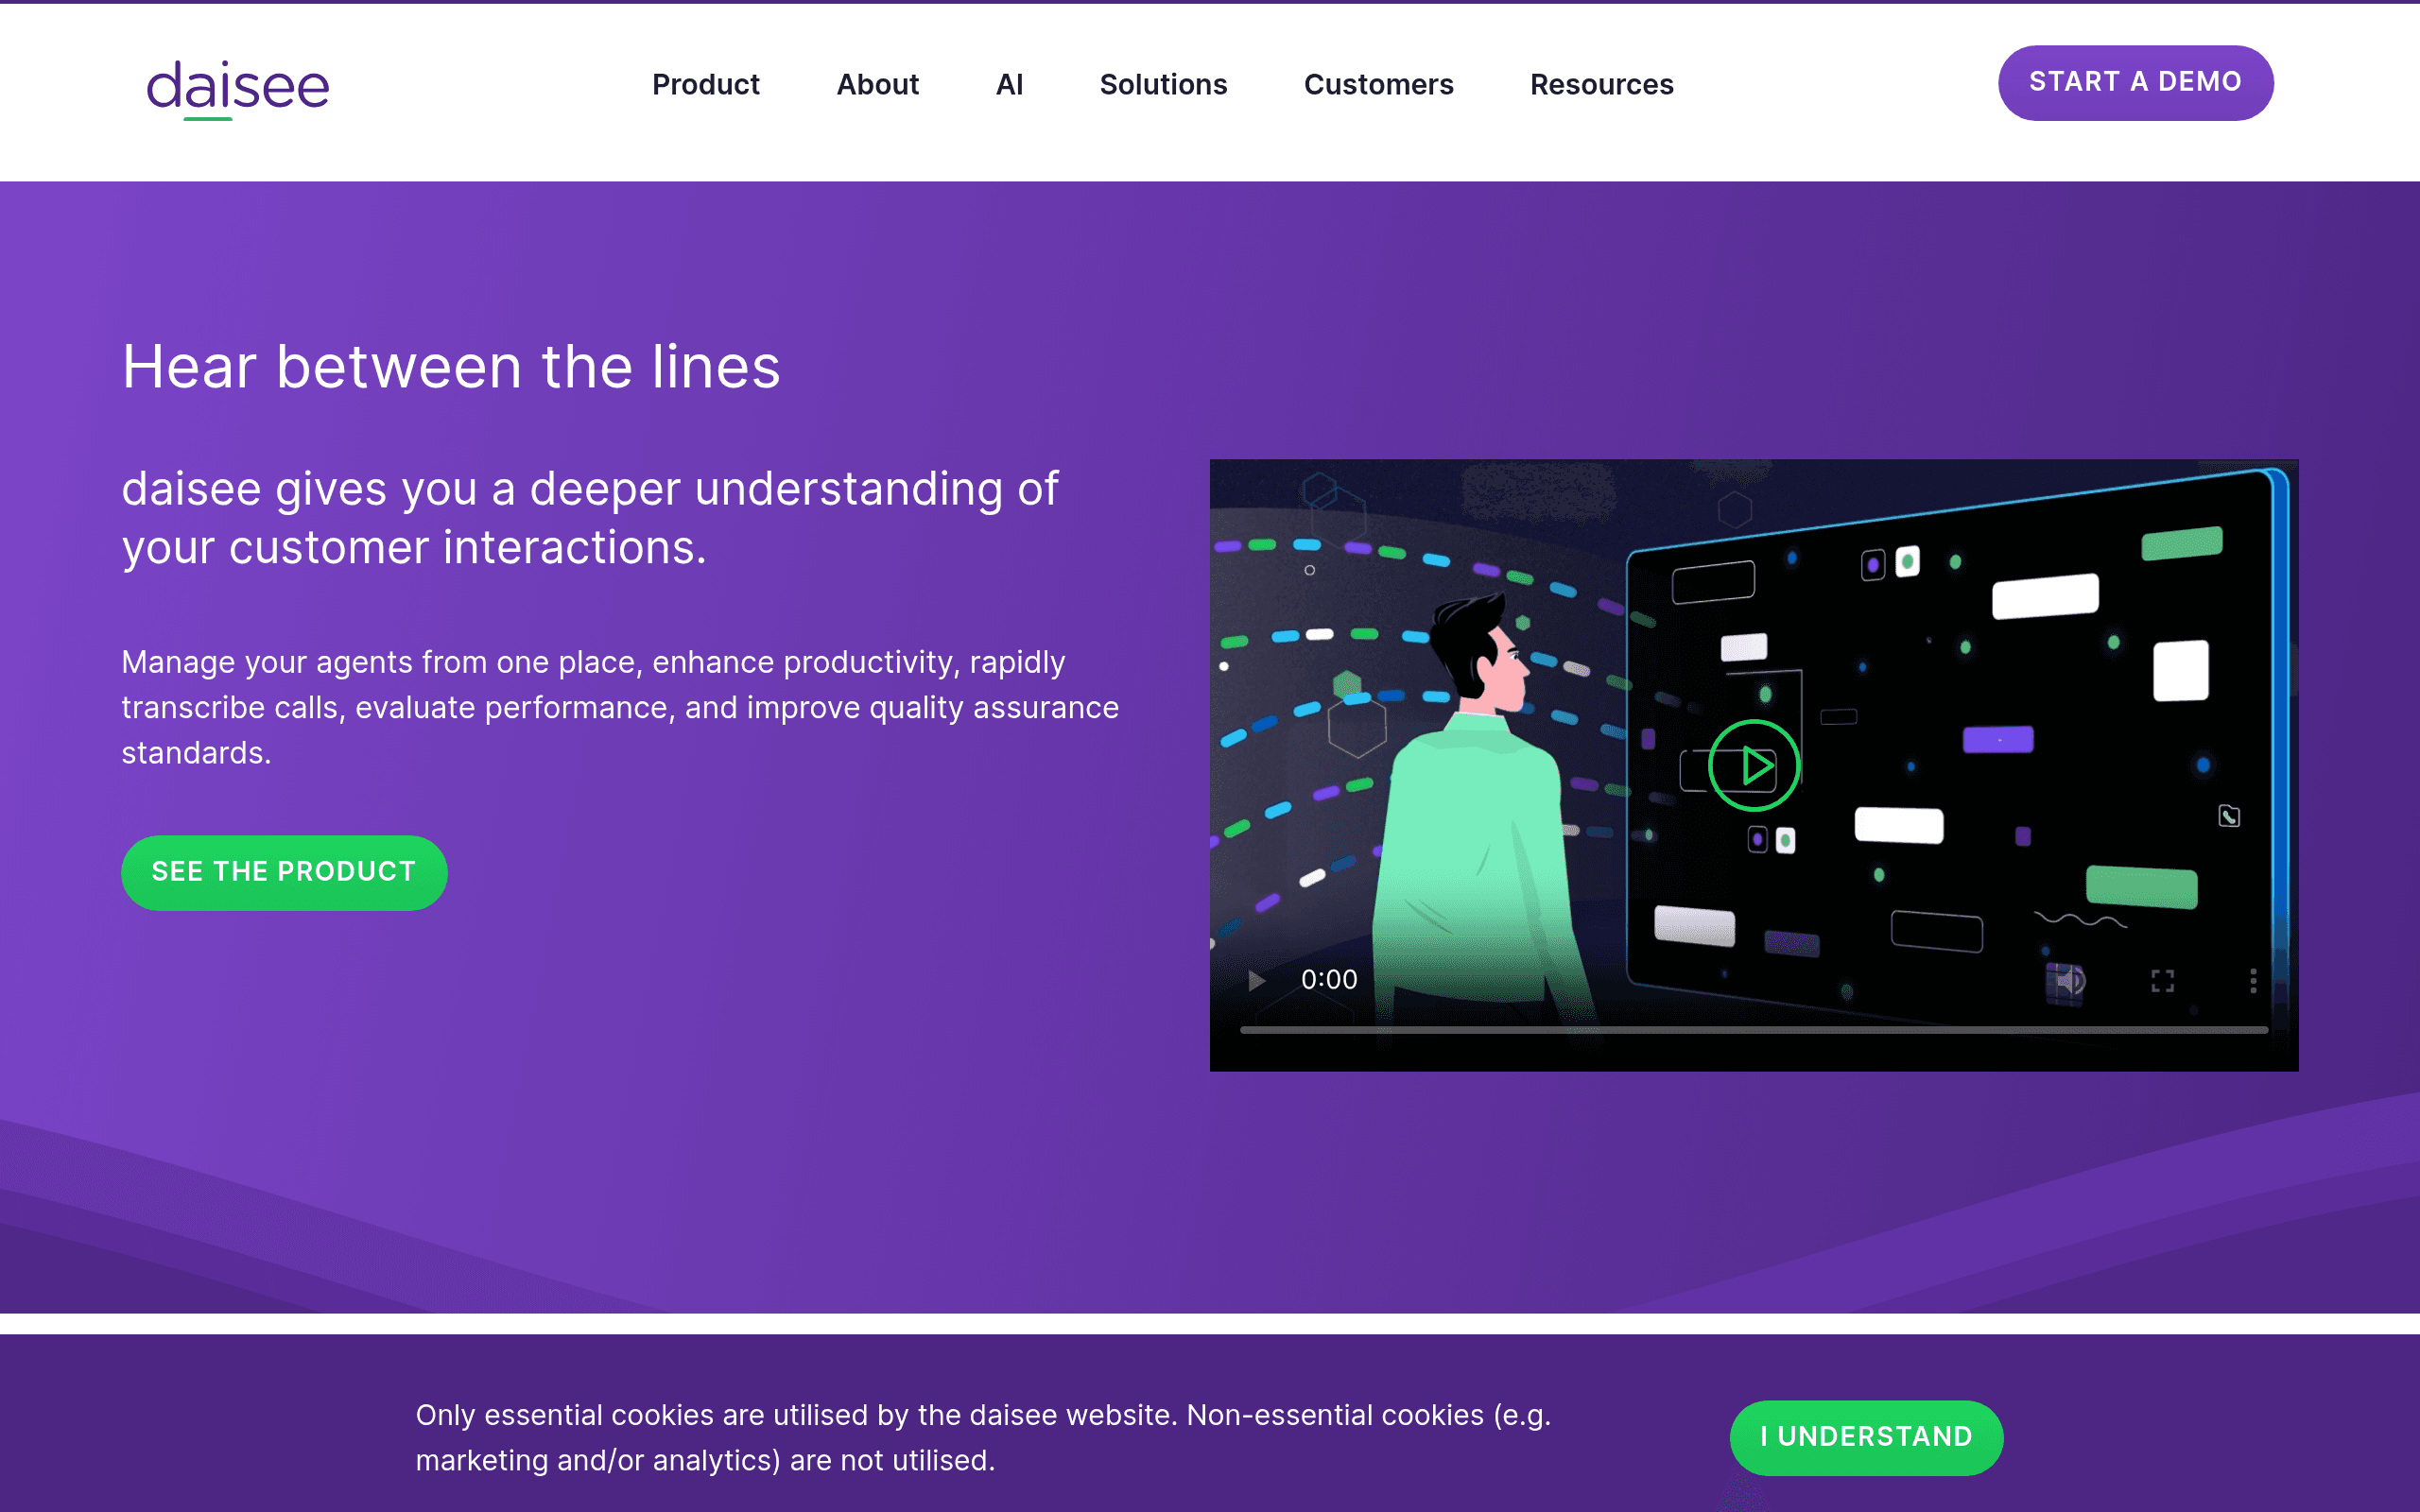Open the video's three-dot options menu

point(2253,981)
